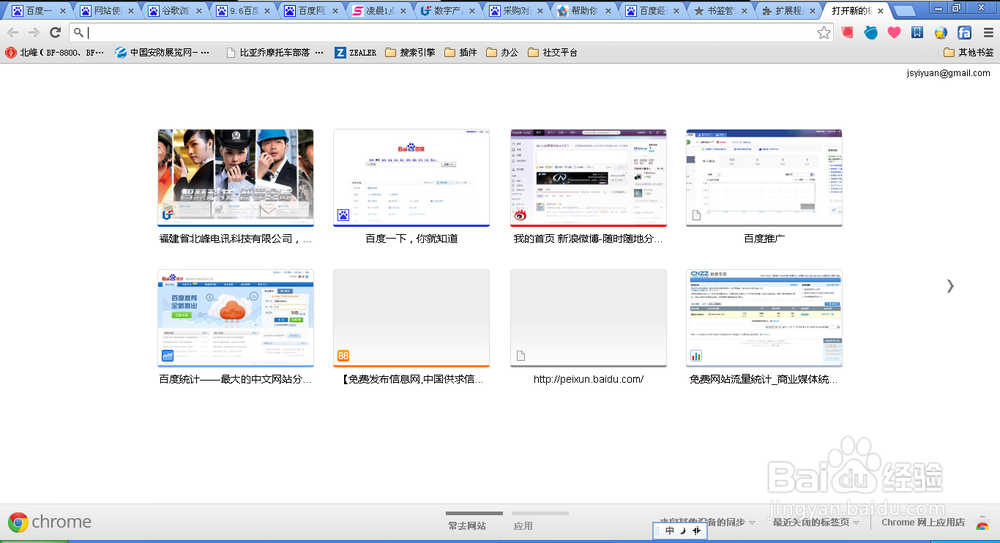This screenshot has height=543, width=1000.
Task: Open the http://peixun.baidu.com/ caption link
Action: (x=588, y=379)
